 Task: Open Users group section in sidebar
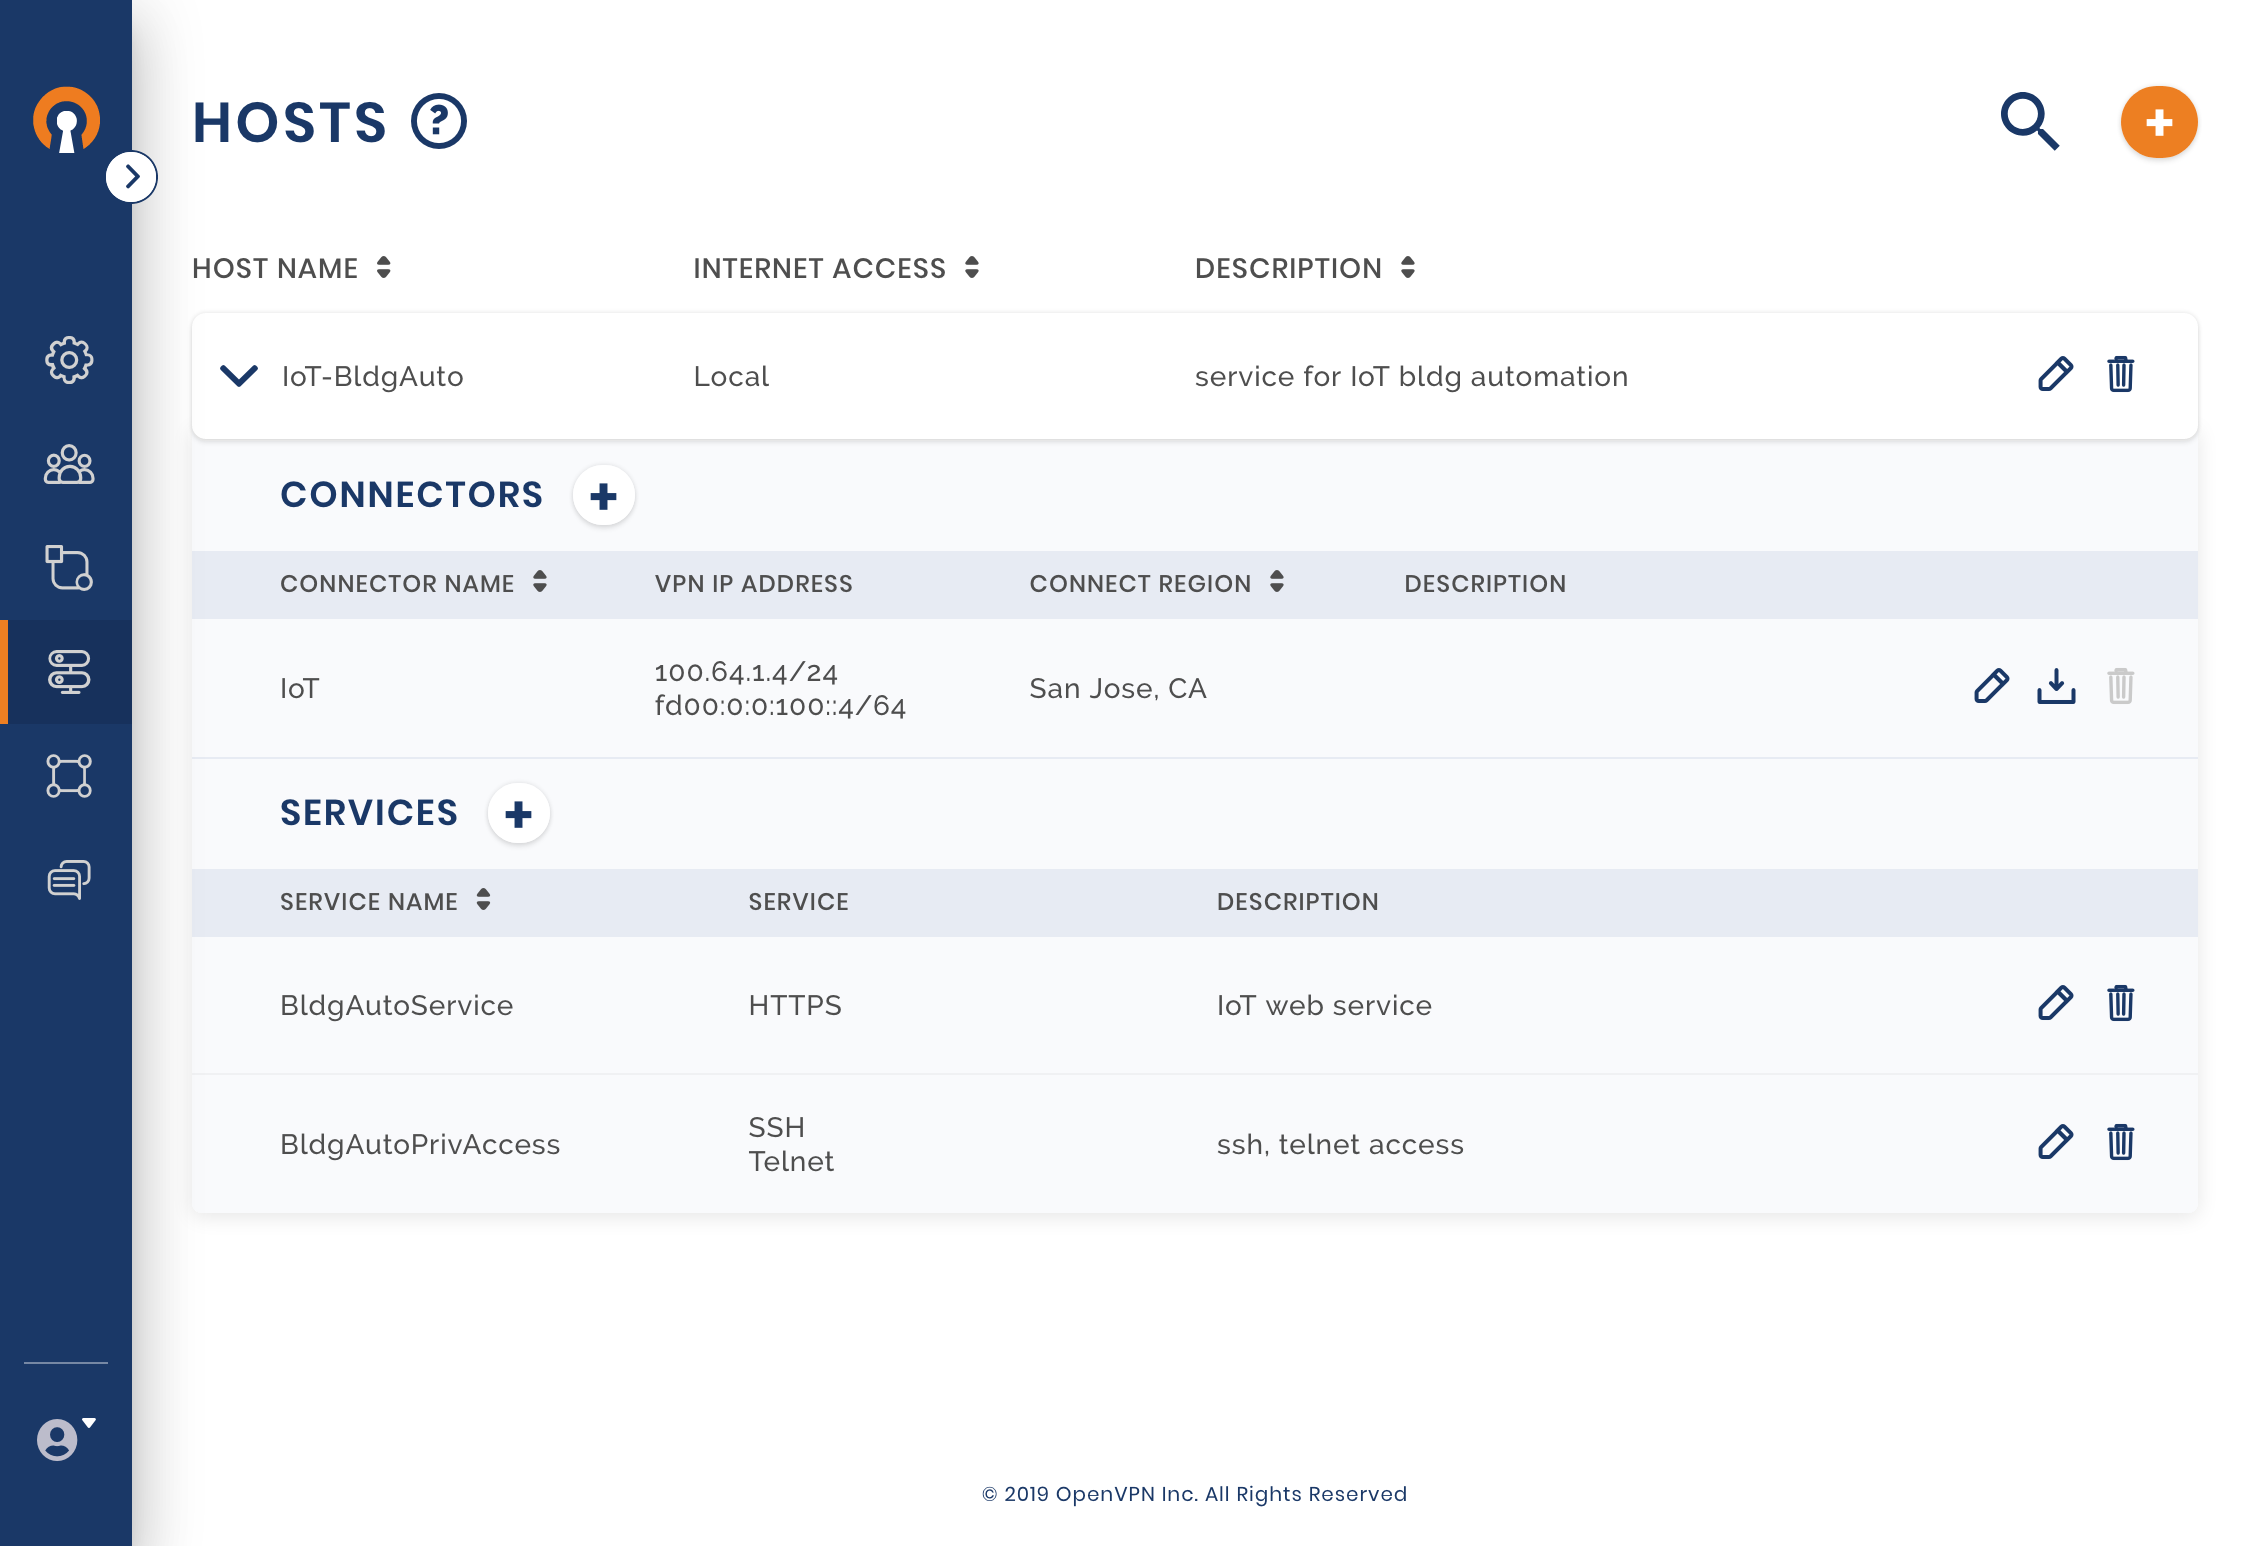pyautogui.click(x=68, y=465)
